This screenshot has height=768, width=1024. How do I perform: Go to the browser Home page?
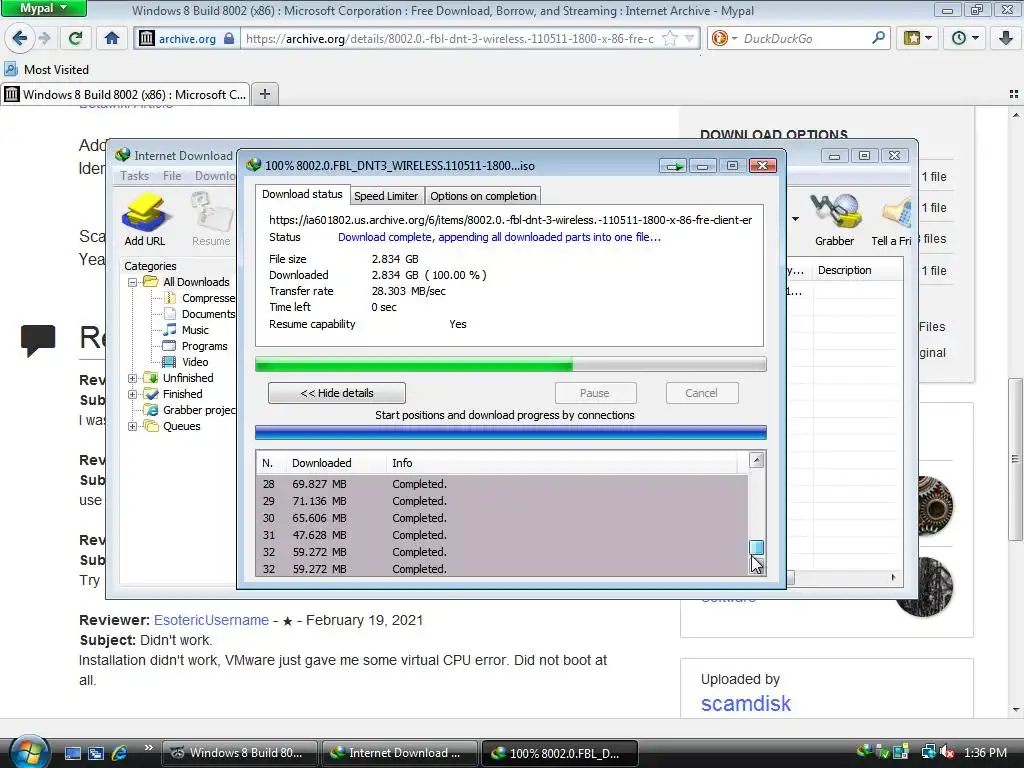tap(112, 39)
